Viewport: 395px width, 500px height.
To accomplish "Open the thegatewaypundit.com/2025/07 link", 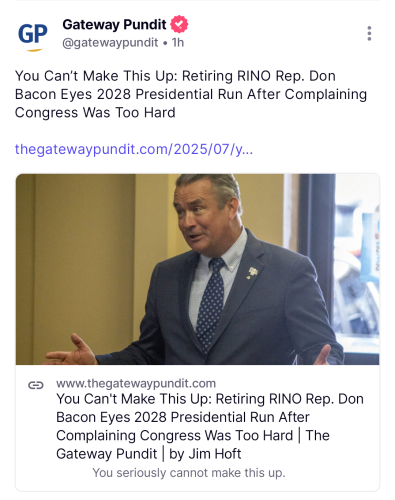I will (x=134, y=149).
